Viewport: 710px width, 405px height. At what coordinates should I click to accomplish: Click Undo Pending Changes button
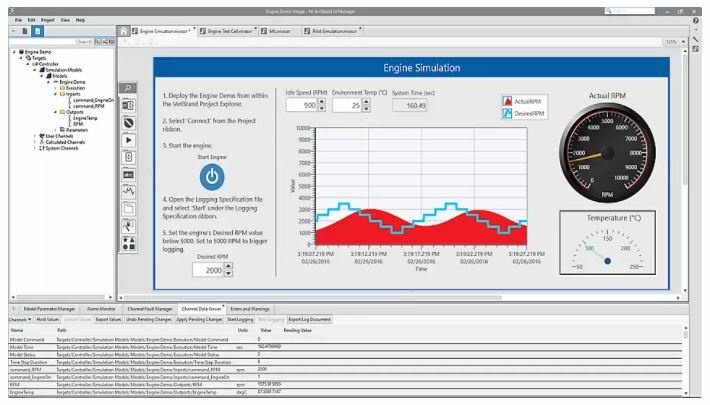(x=149, y=319)
